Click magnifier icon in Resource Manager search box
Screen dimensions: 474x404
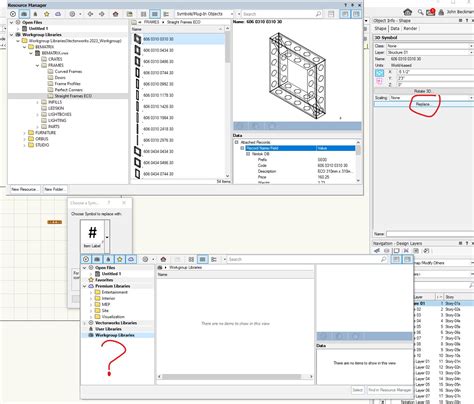pos(318,14)
